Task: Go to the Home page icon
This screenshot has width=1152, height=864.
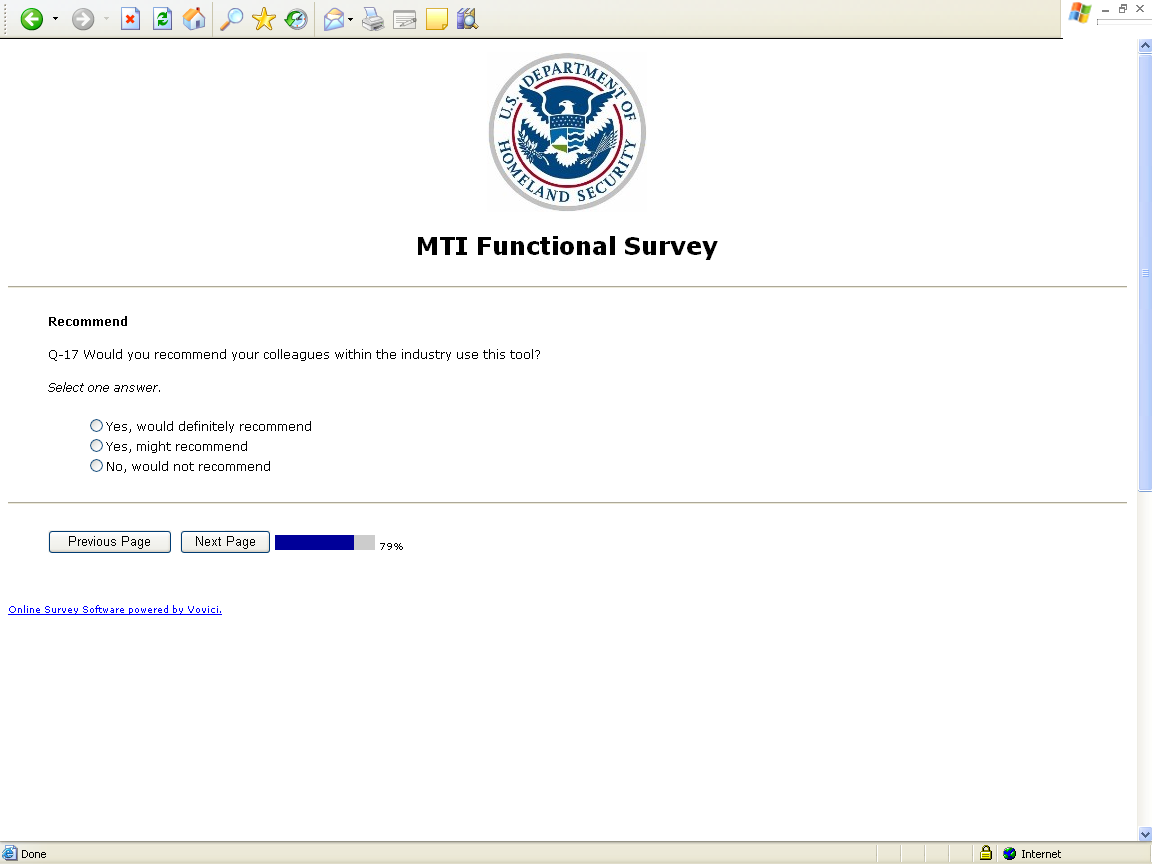Action: click(194, 19)
